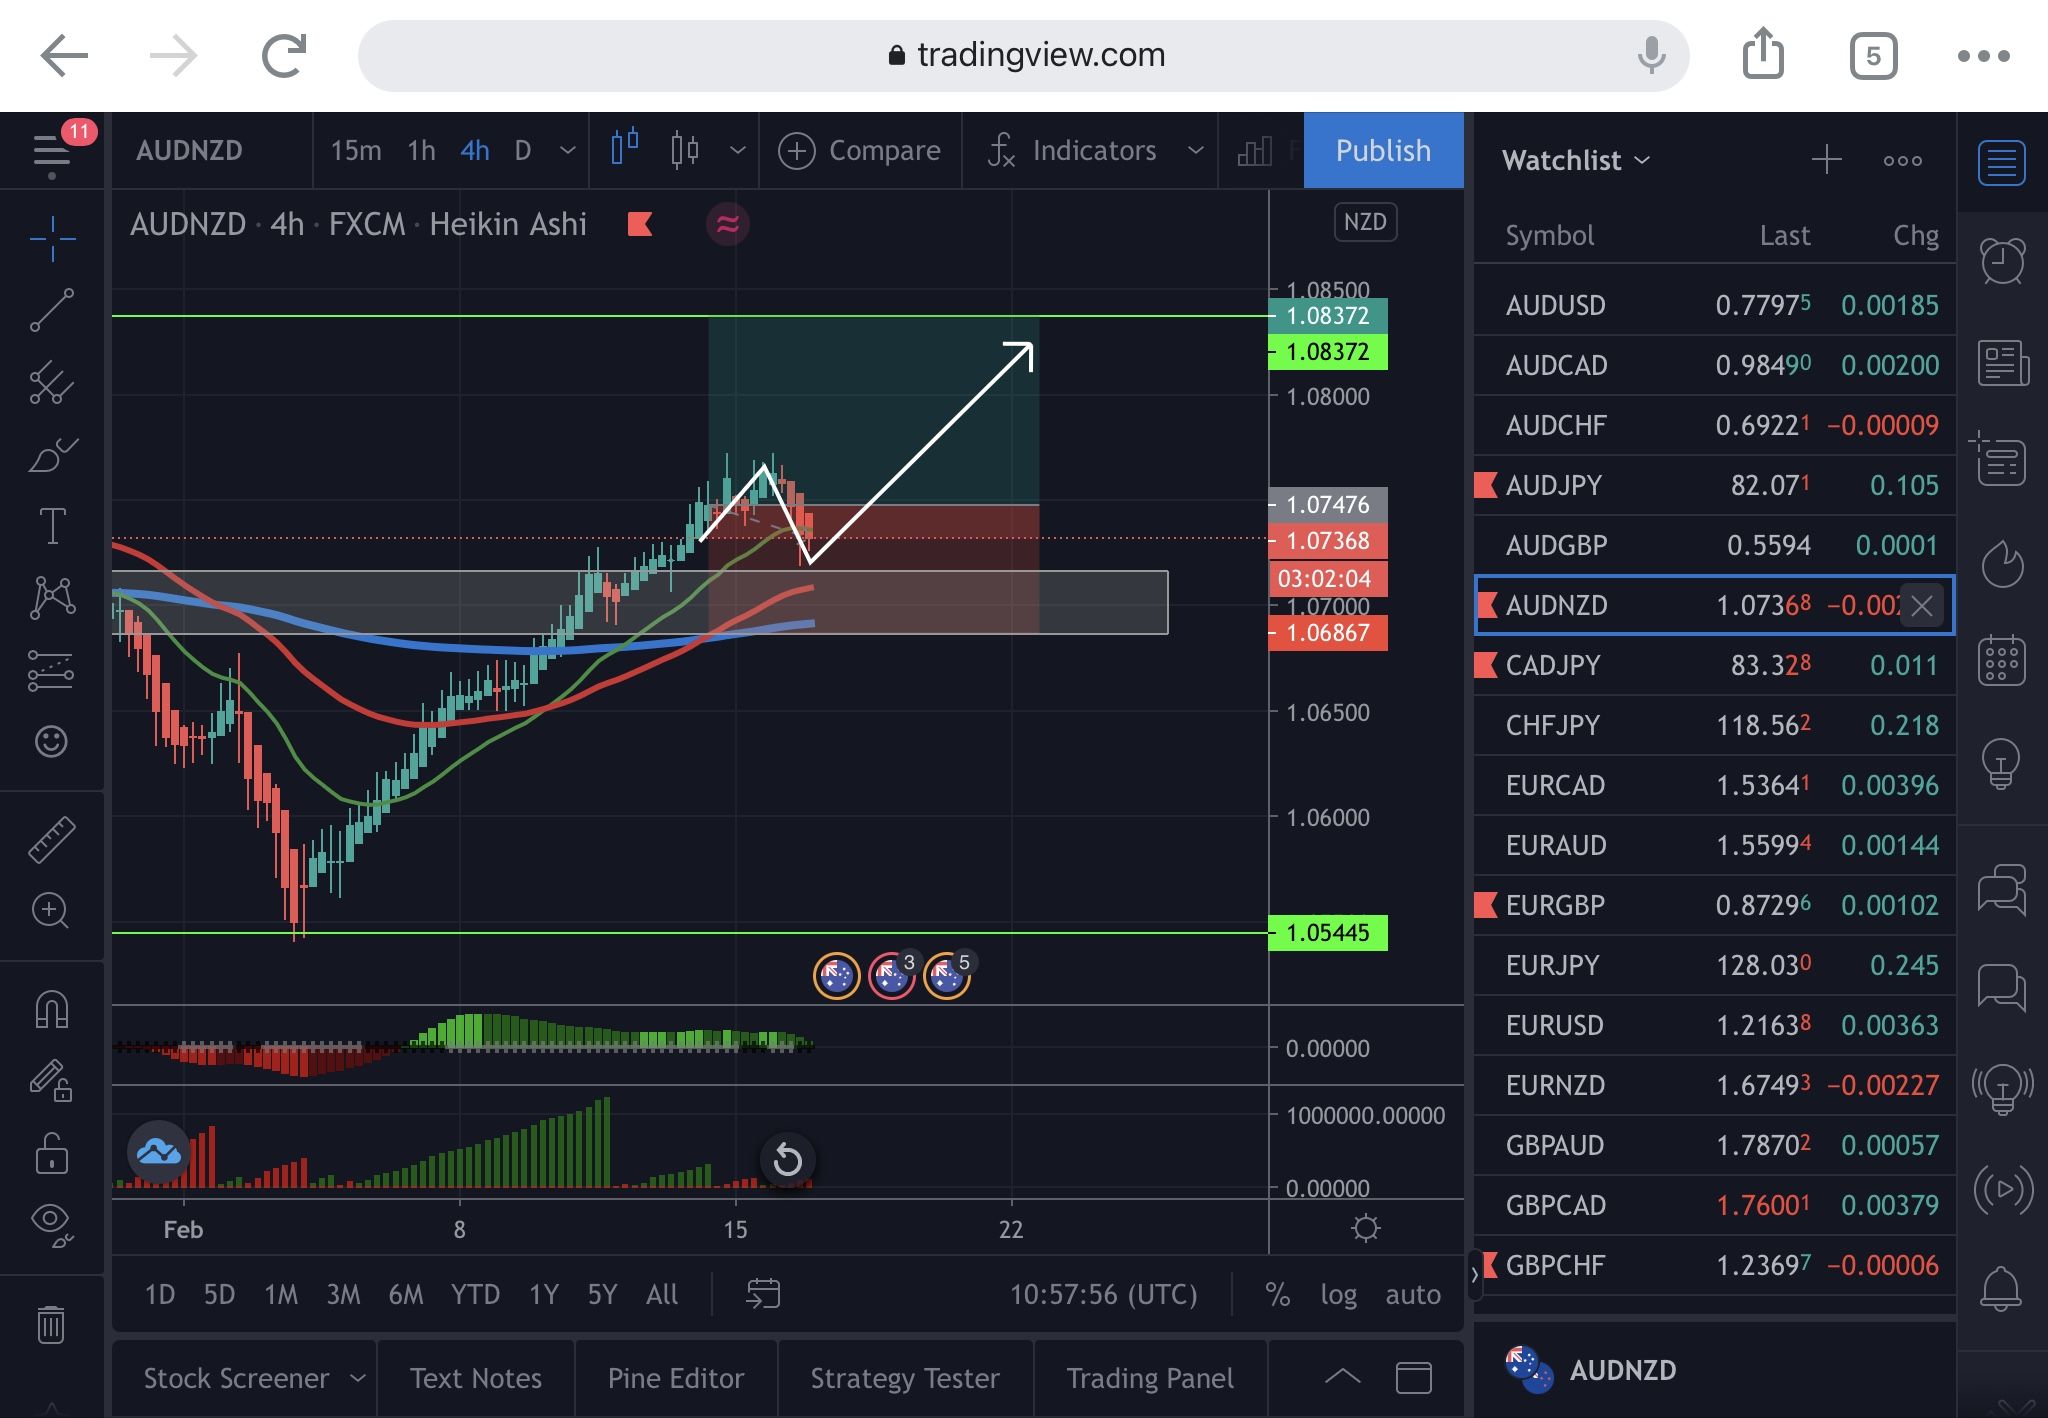This screenshot has height=1418, width=2048.
Task: Toggle magnet mode for drawings
Action: coord(52,1009)
